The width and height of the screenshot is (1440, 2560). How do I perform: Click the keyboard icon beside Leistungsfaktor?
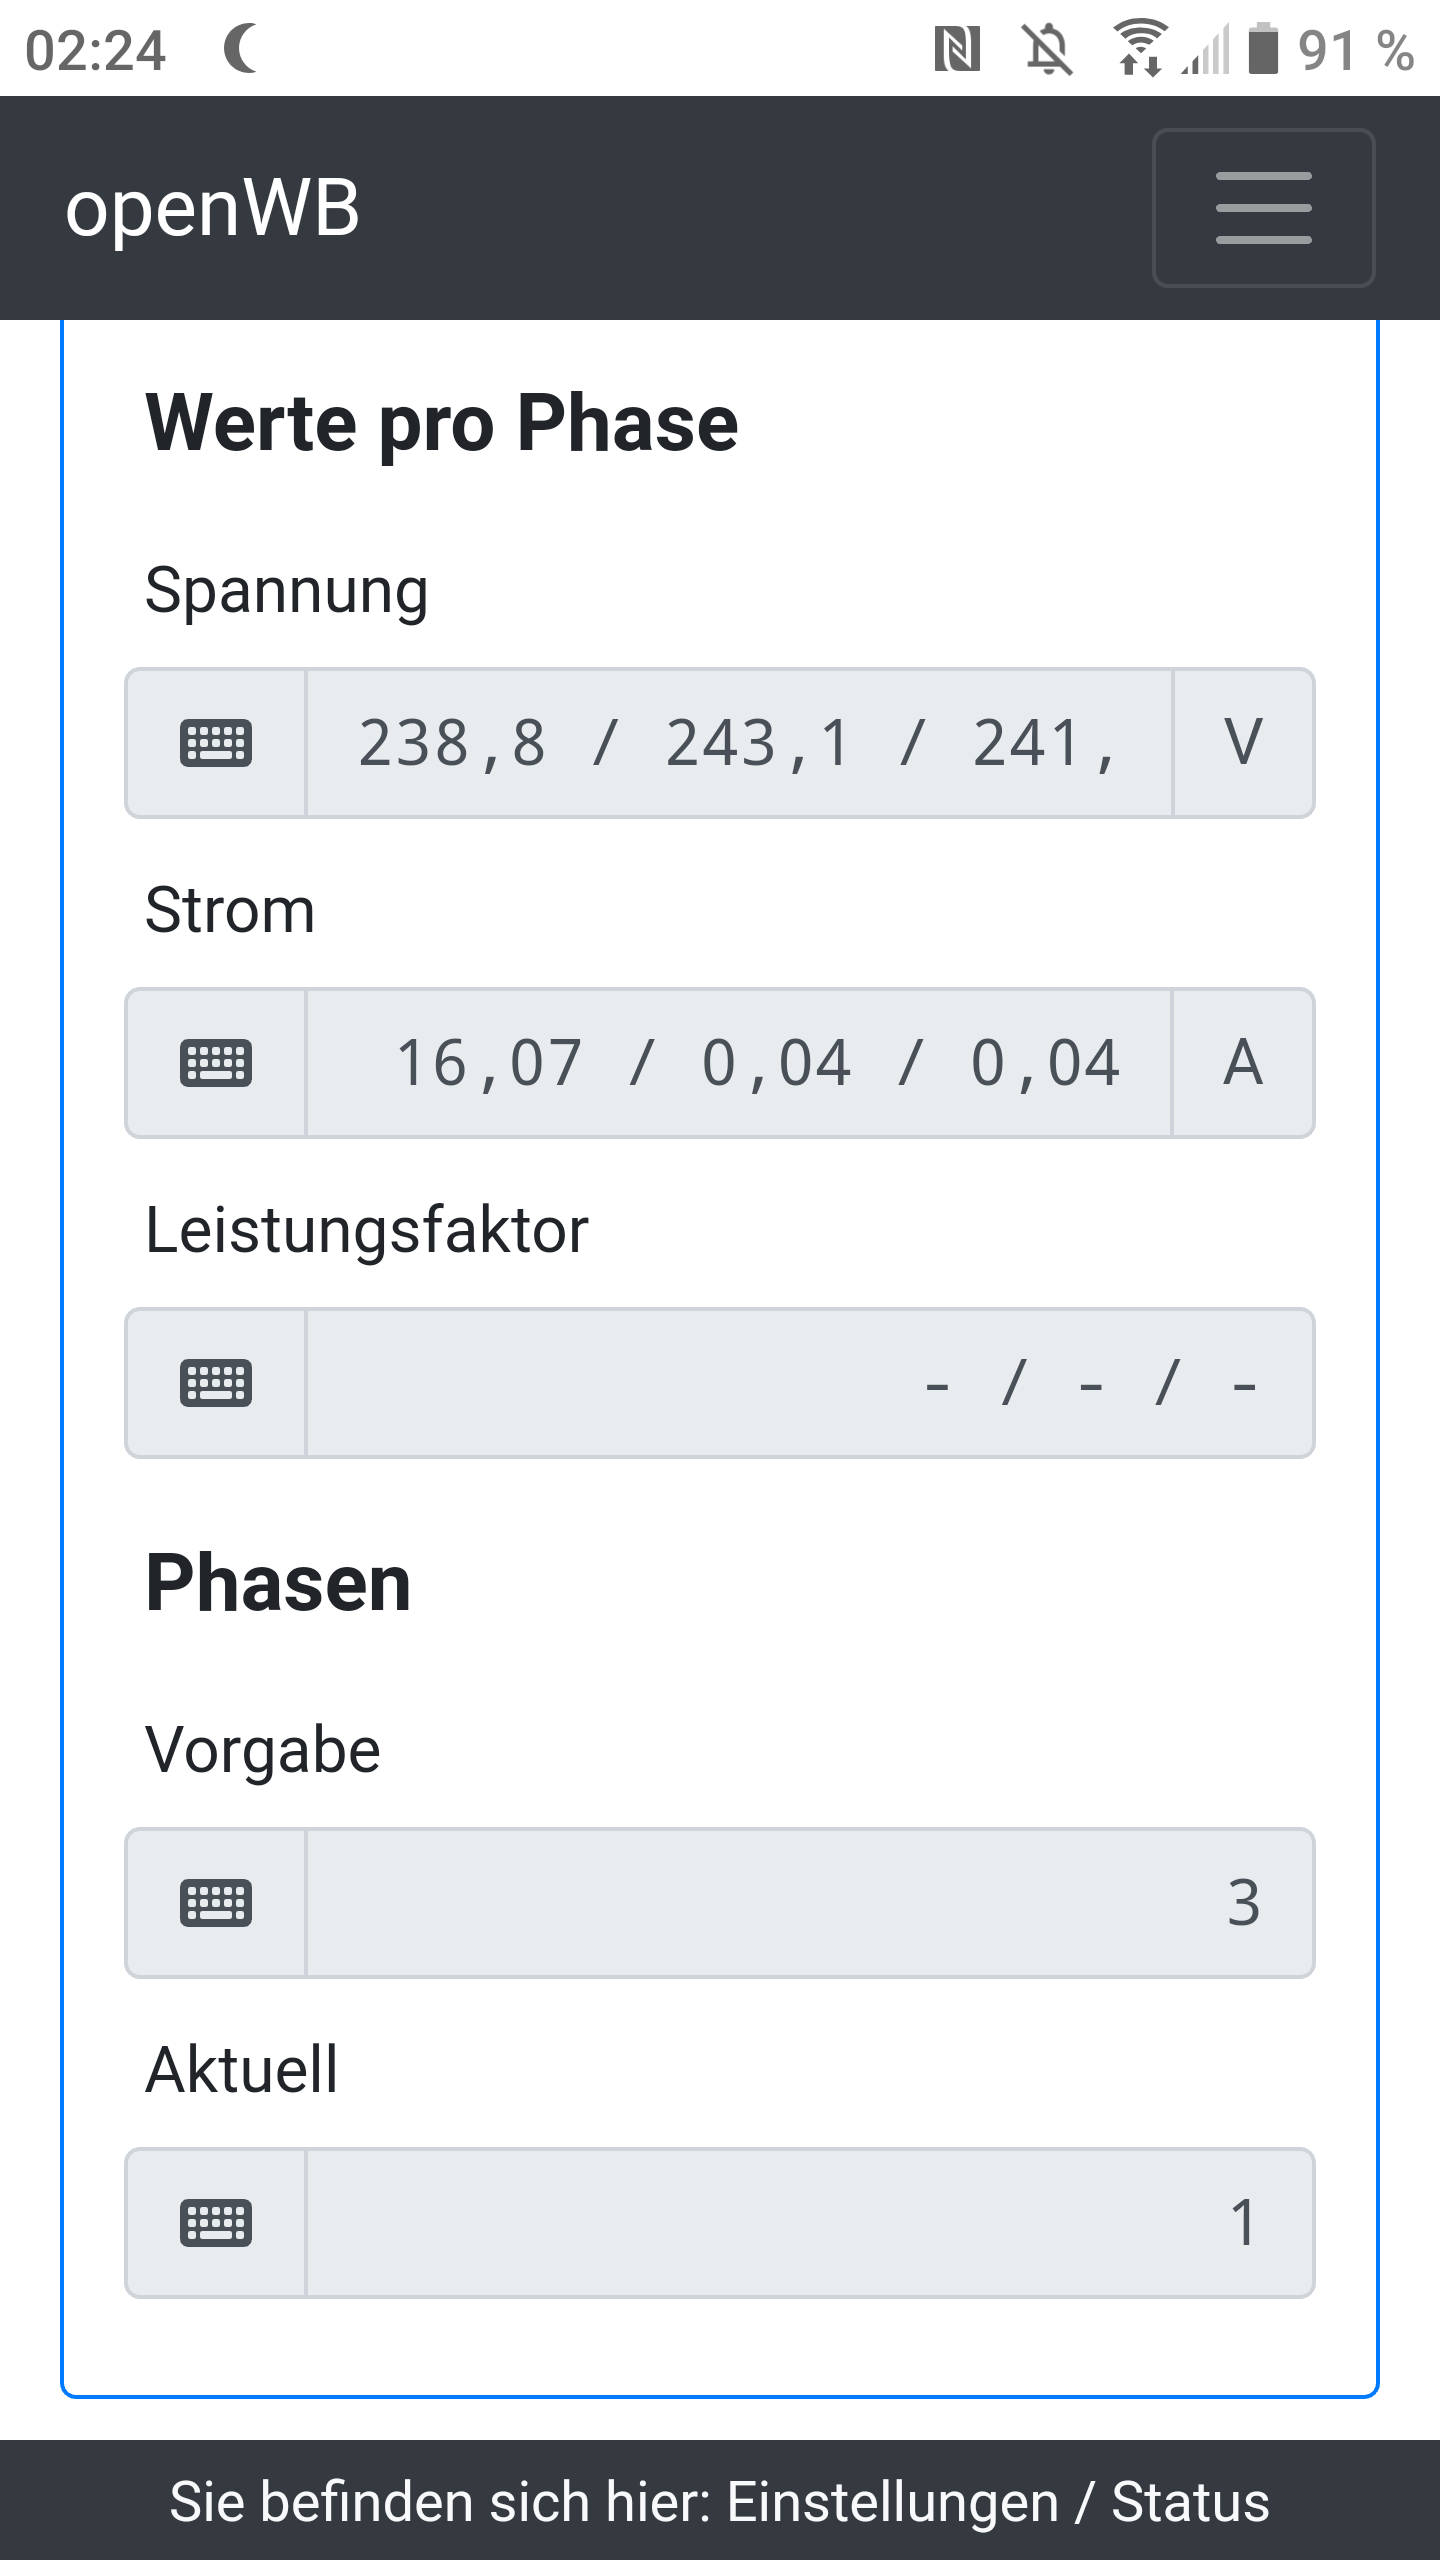point(216,1383)
